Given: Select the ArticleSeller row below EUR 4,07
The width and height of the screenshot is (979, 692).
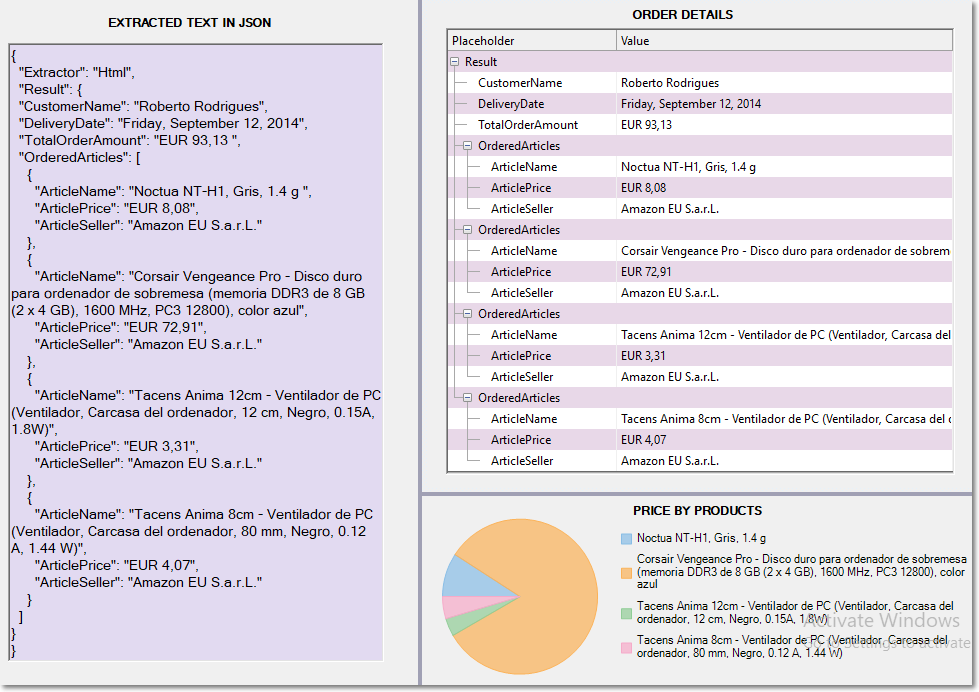Looking at the screenshot, I should pos(522,461).
